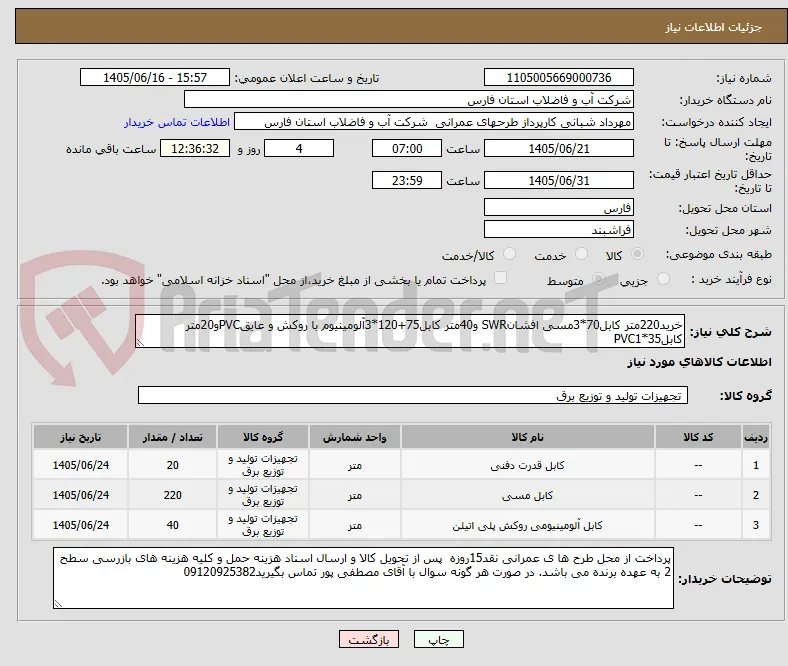Click the کد کالا column header
The width and height of the screenshot is (788, 666).
pyautogui.click(x=698, y=437)
